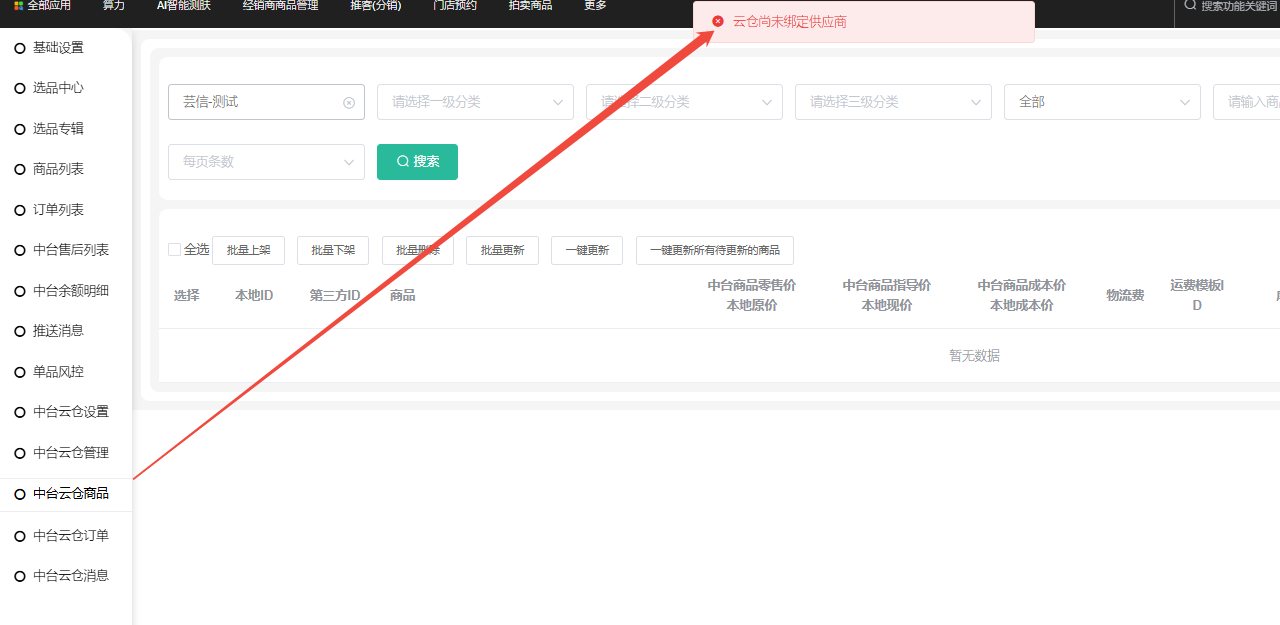Screen dimensions: 1280x625
Task: Select 中台云仓设置 in the sidebar
Action: pyautogui.click(x=70, y=412)
